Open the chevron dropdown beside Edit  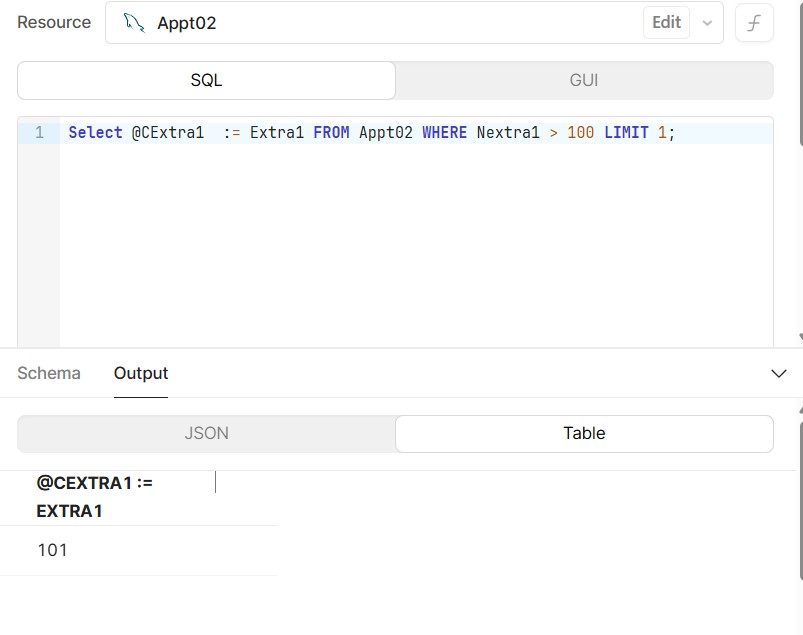coord(707,23)
